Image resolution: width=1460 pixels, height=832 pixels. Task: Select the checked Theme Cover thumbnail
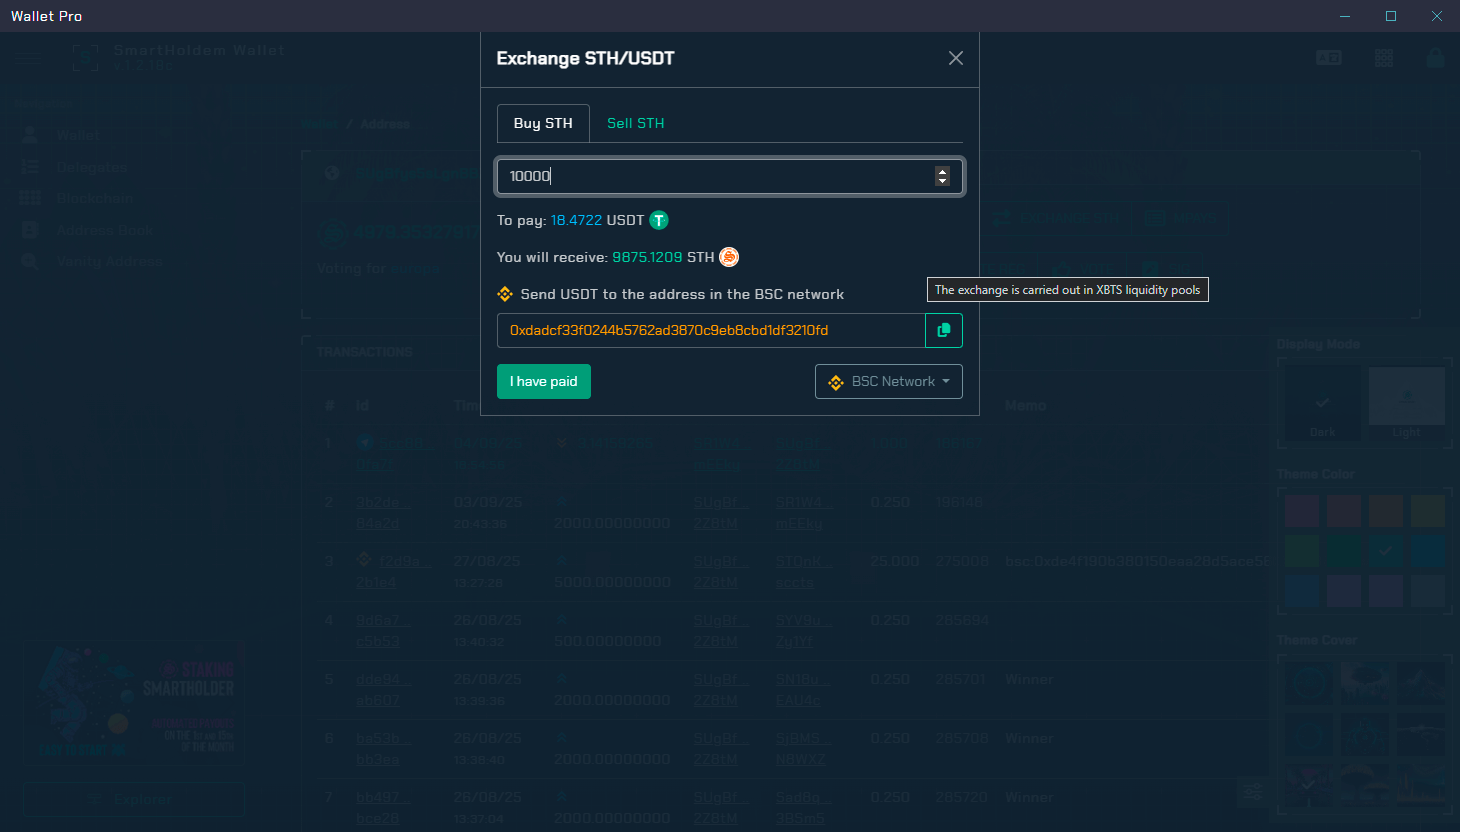pos(1308,787)
